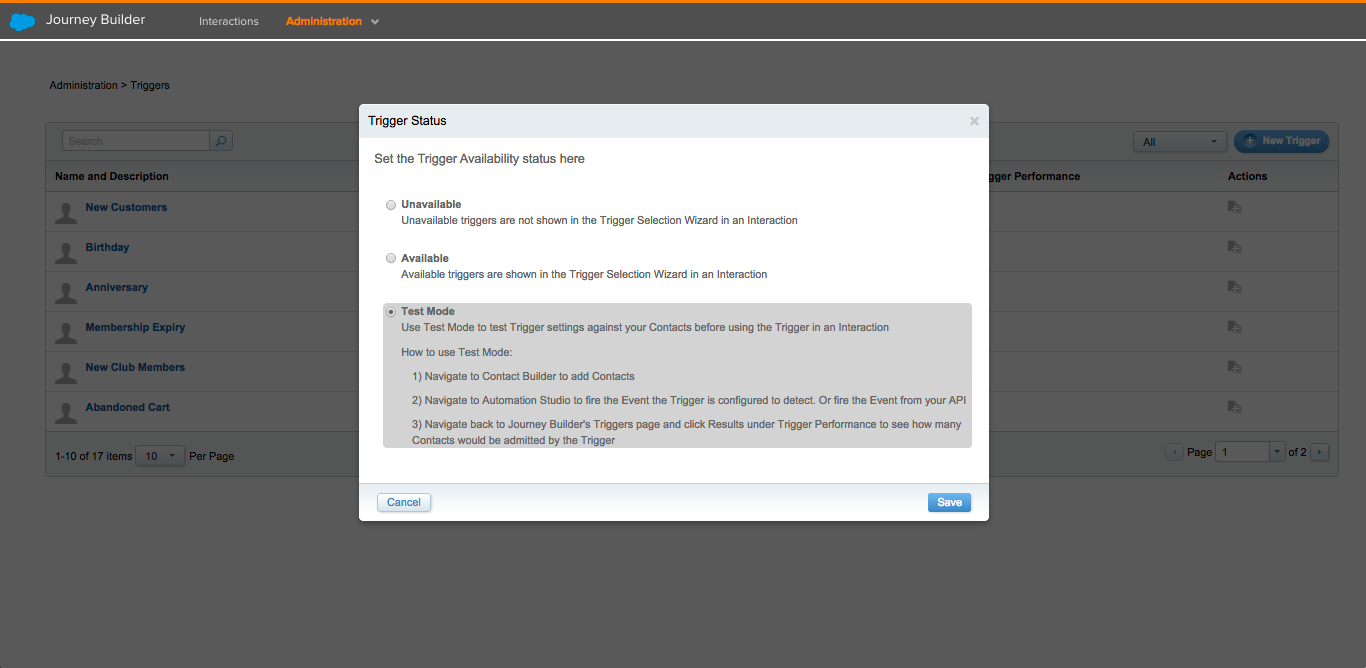1366x668 pixels.
Task: Click the Save button
Action: 949,502
